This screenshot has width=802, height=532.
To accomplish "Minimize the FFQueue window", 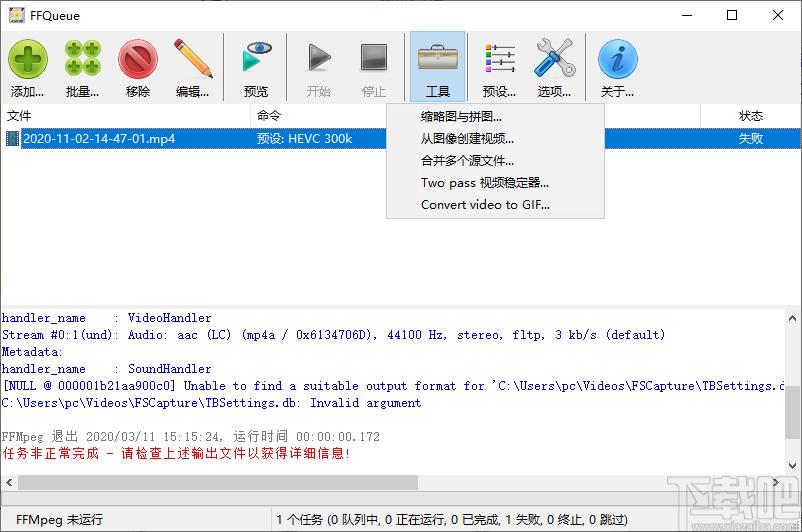I will point(687,15).
